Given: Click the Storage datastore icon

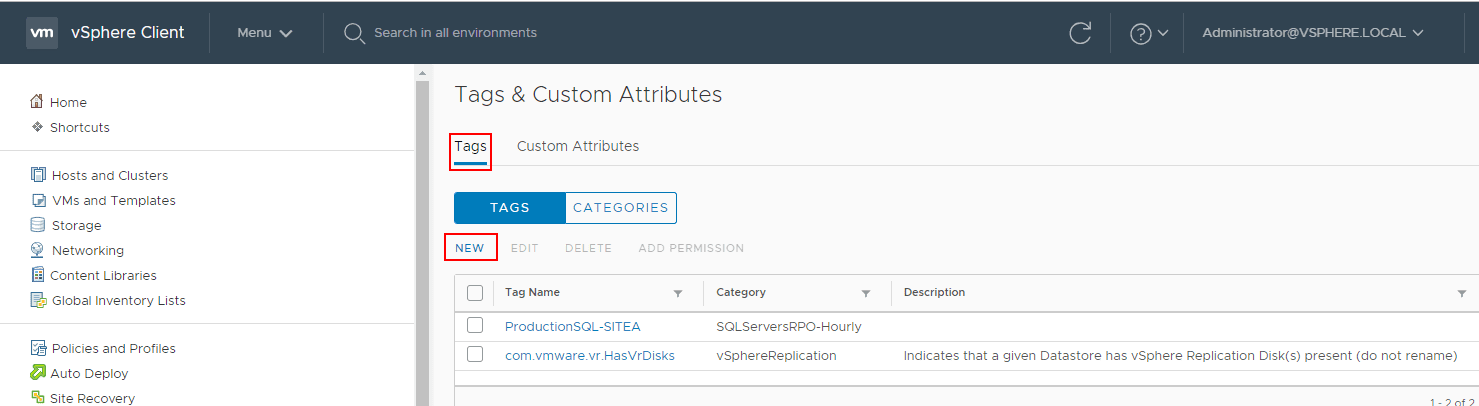Looking at the screenshot, I should [38, 225].
